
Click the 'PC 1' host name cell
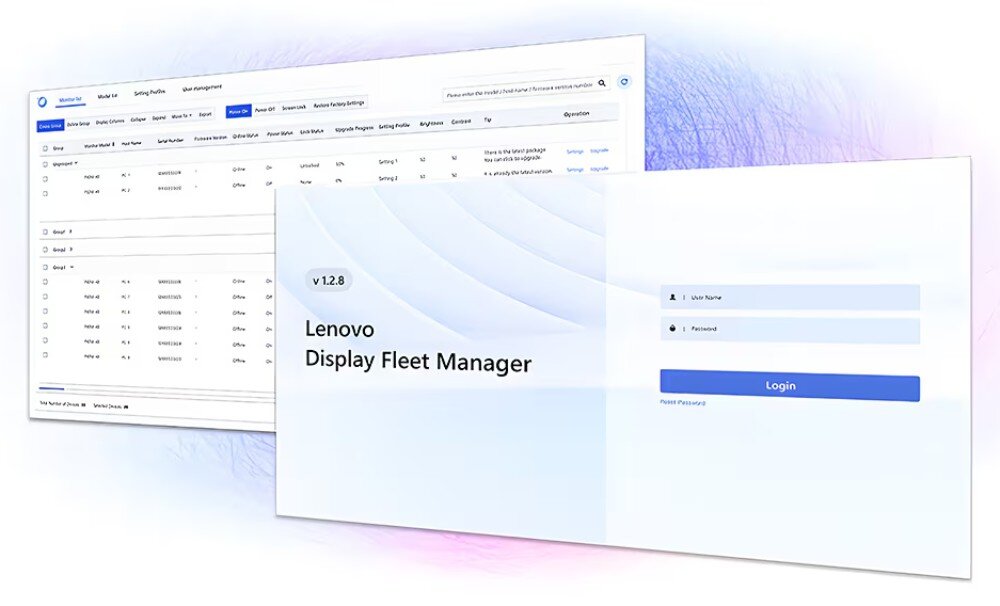click(x=126, y=175)
